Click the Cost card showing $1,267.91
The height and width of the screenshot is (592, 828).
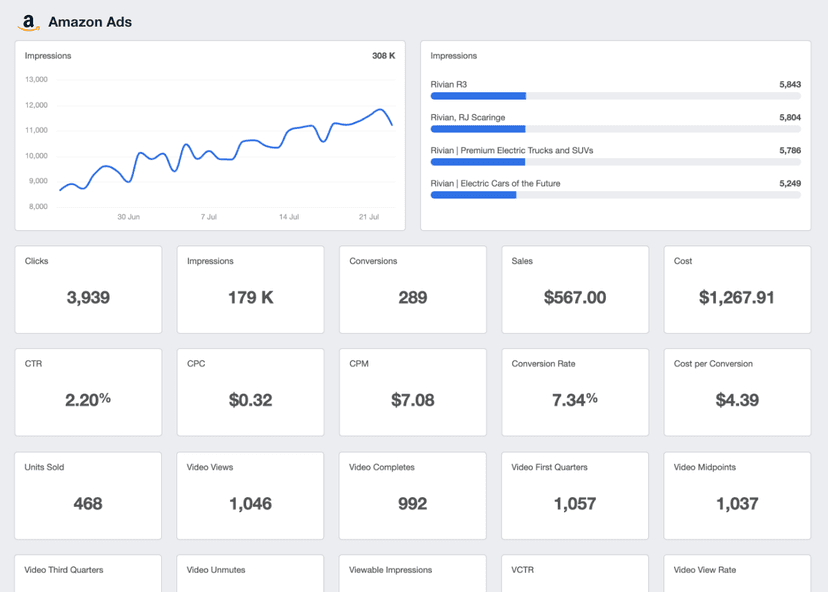click(x=737, y=289)
